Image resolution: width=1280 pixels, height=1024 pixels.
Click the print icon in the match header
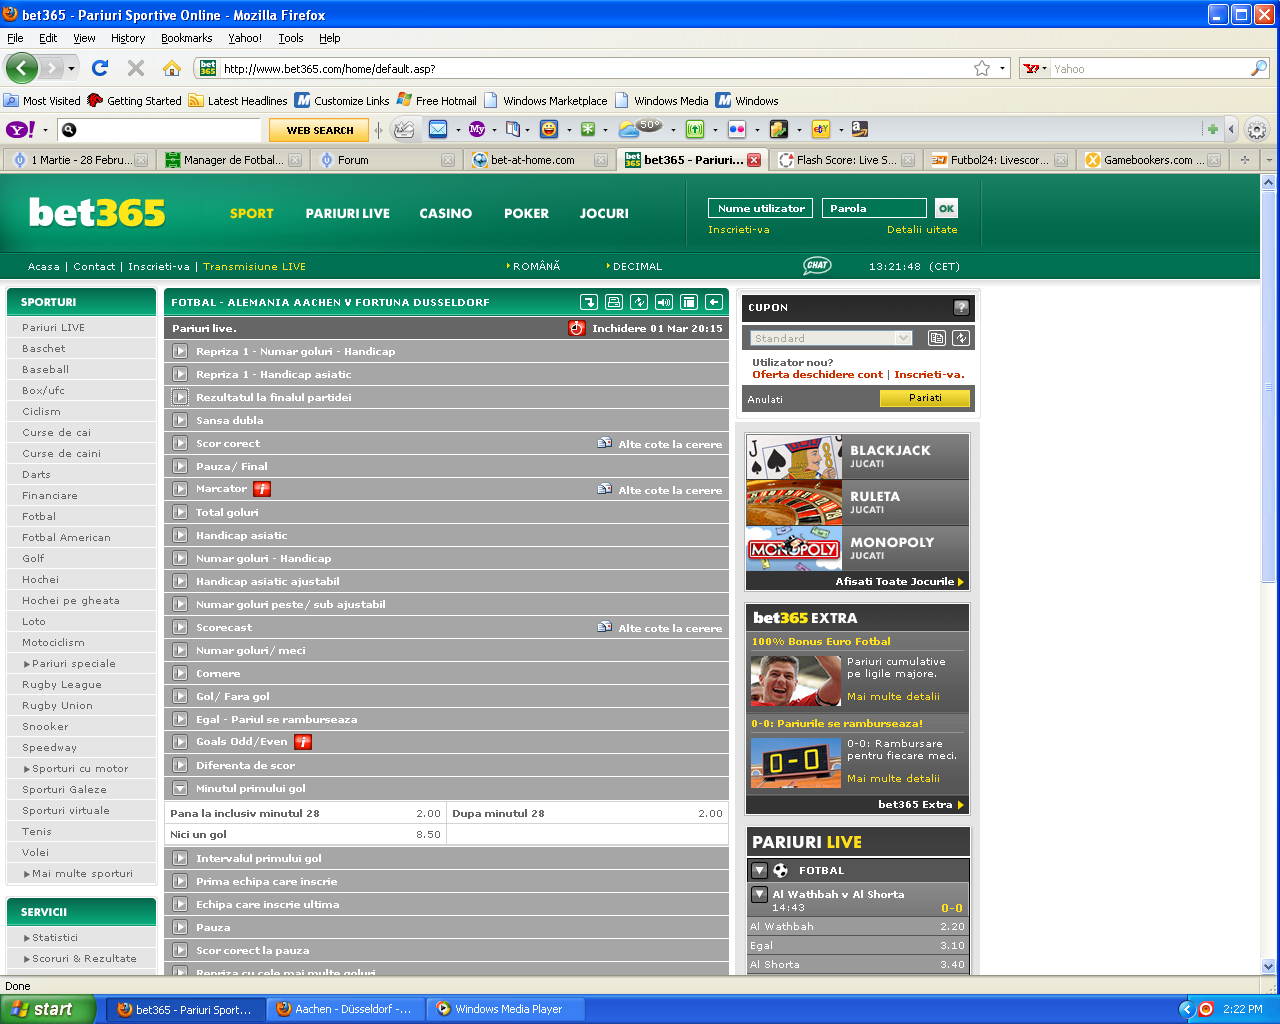[614, 302]
